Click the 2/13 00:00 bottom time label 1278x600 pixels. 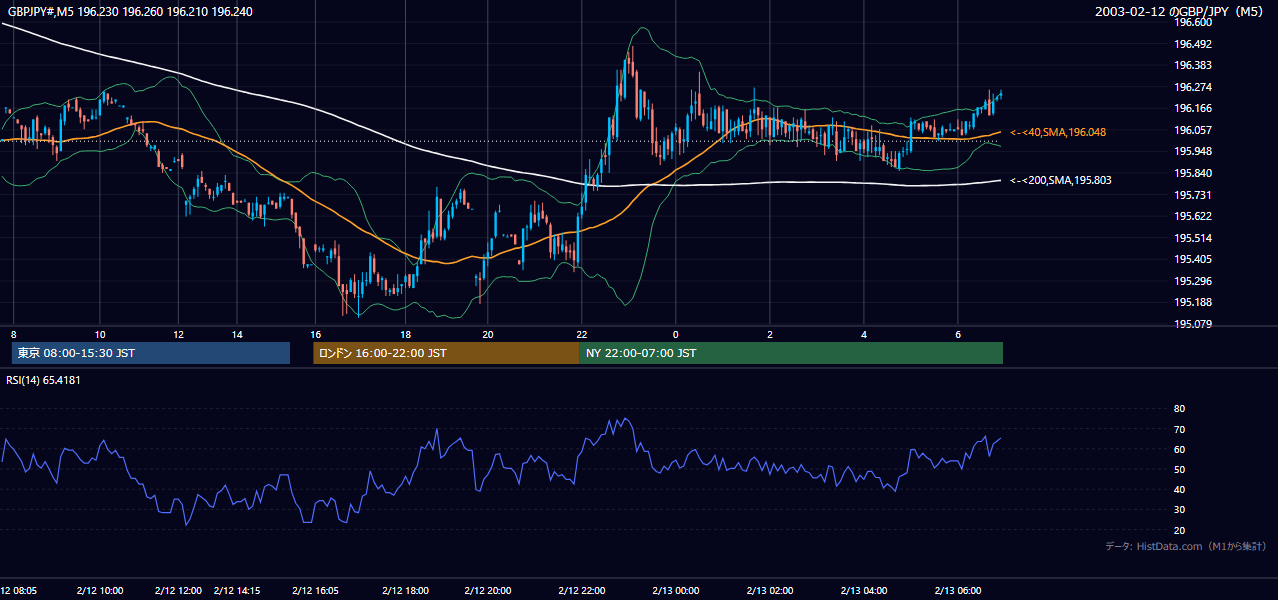tap(675, 591)
